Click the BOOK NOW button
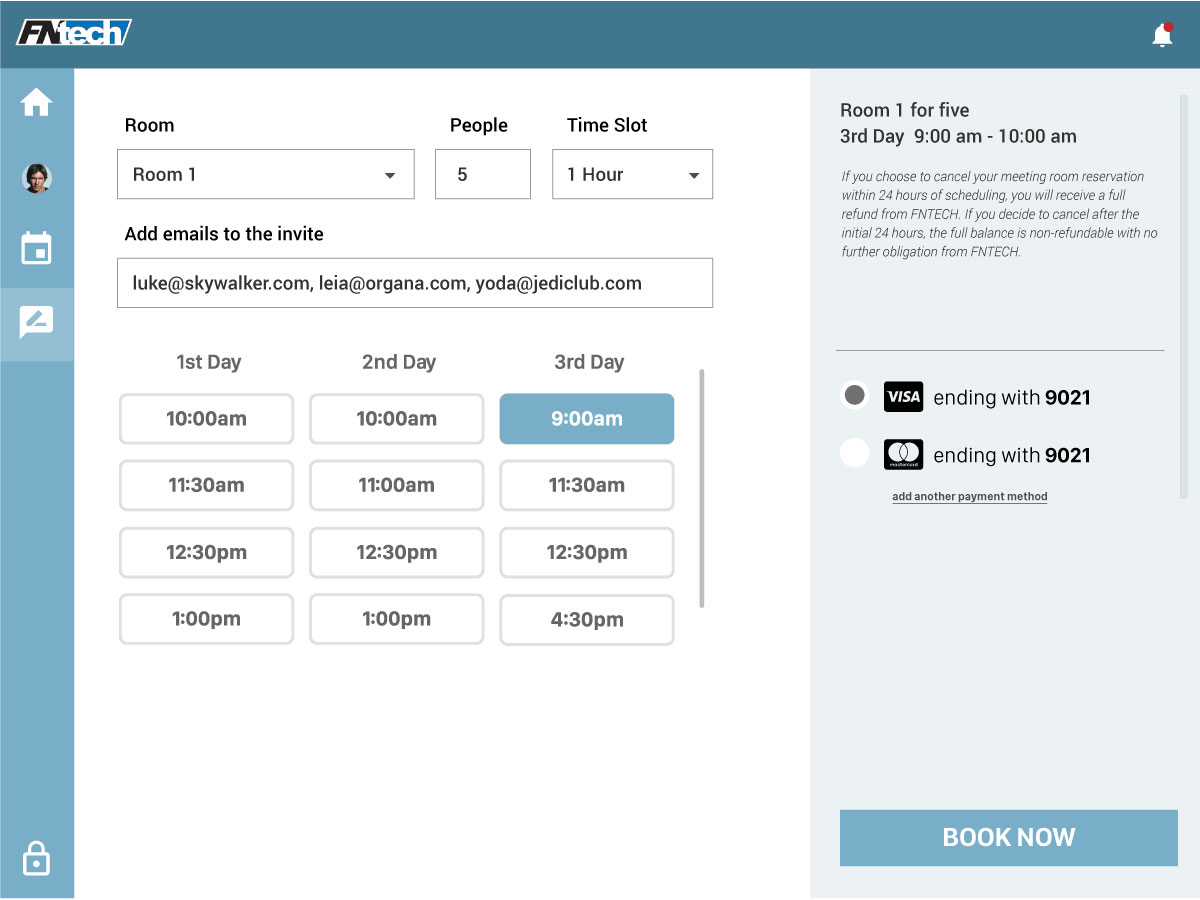The width and height of the screenshot is (1200, 900). (1009, 838)
